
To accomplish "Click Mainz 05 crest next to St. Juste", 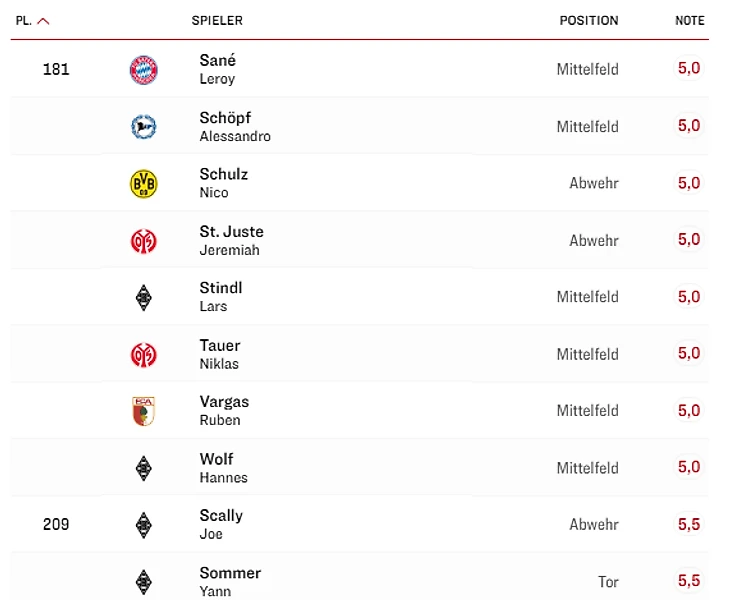I will click(x=144, y=241).
